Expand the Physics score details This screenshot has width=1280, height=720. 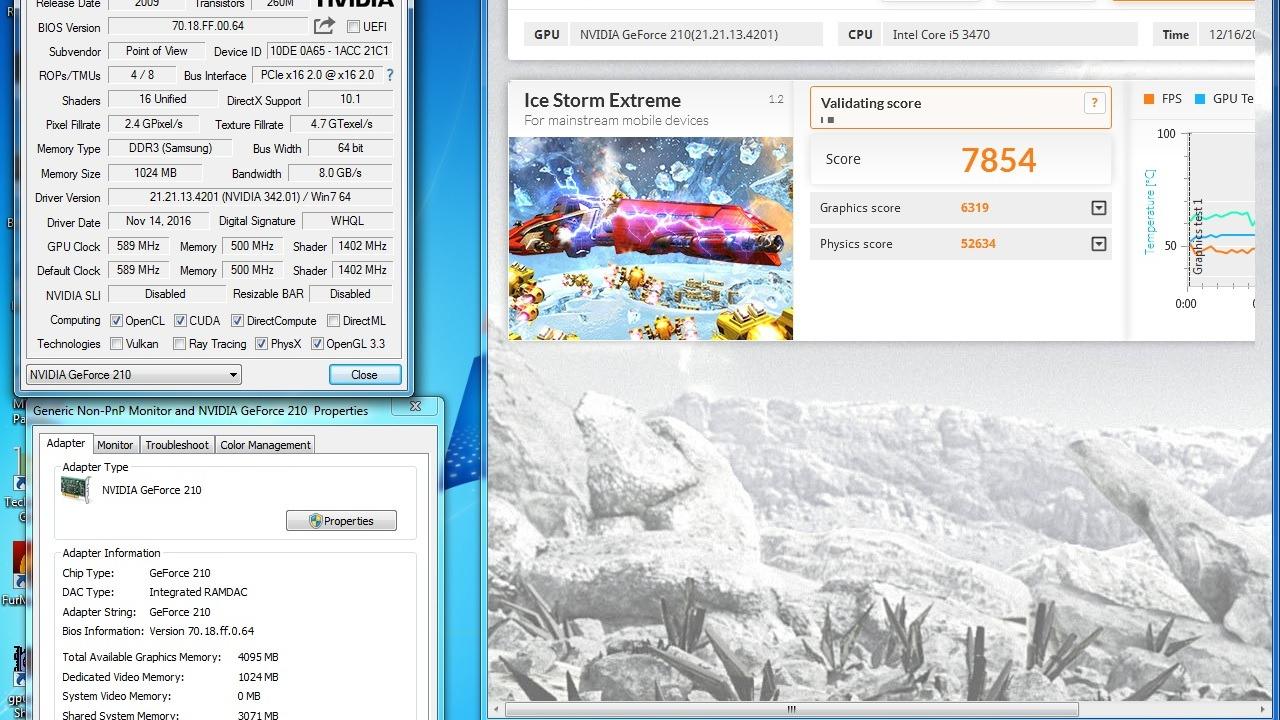pos(1099,244)
